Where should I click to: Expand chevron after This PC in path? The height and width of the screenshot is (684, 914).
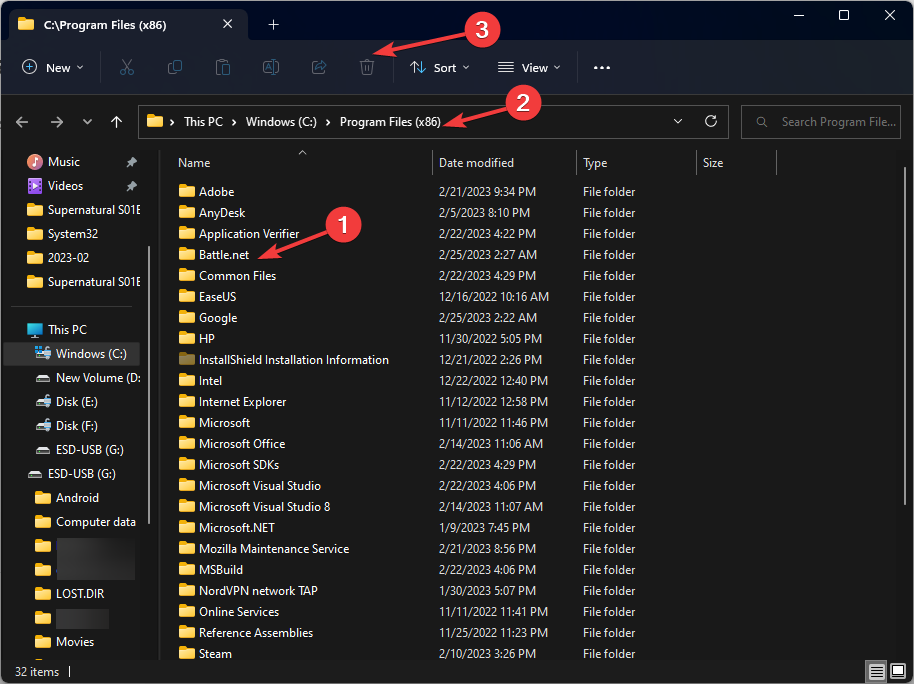234,122
